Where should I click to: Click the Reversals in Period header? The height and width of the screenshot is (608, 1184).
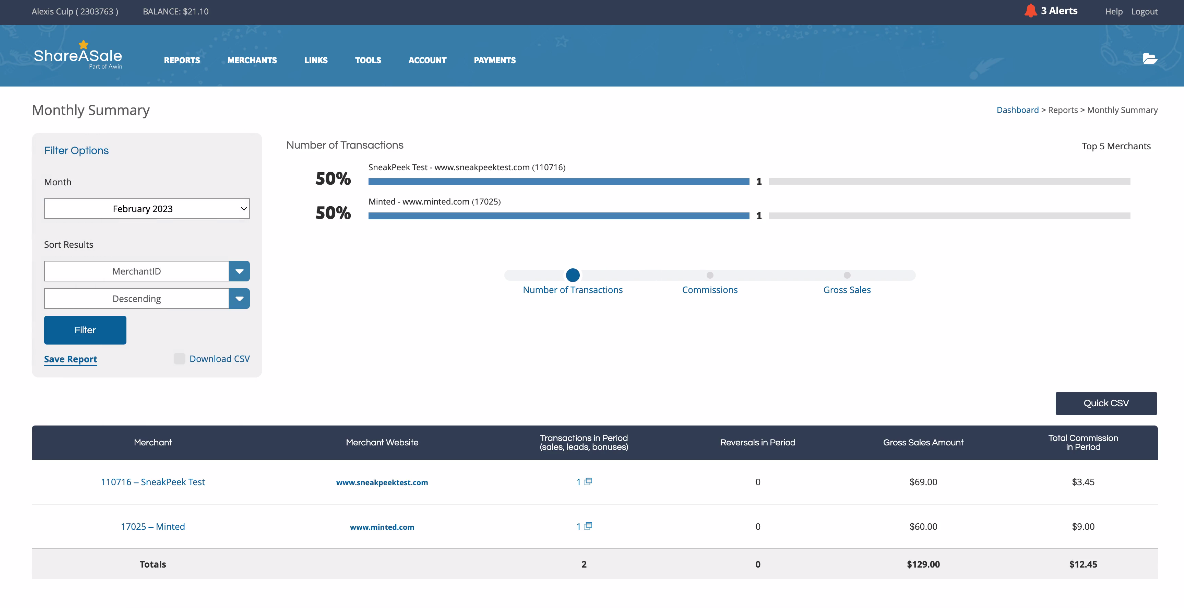pyautogui.click(x=757, y=443)
